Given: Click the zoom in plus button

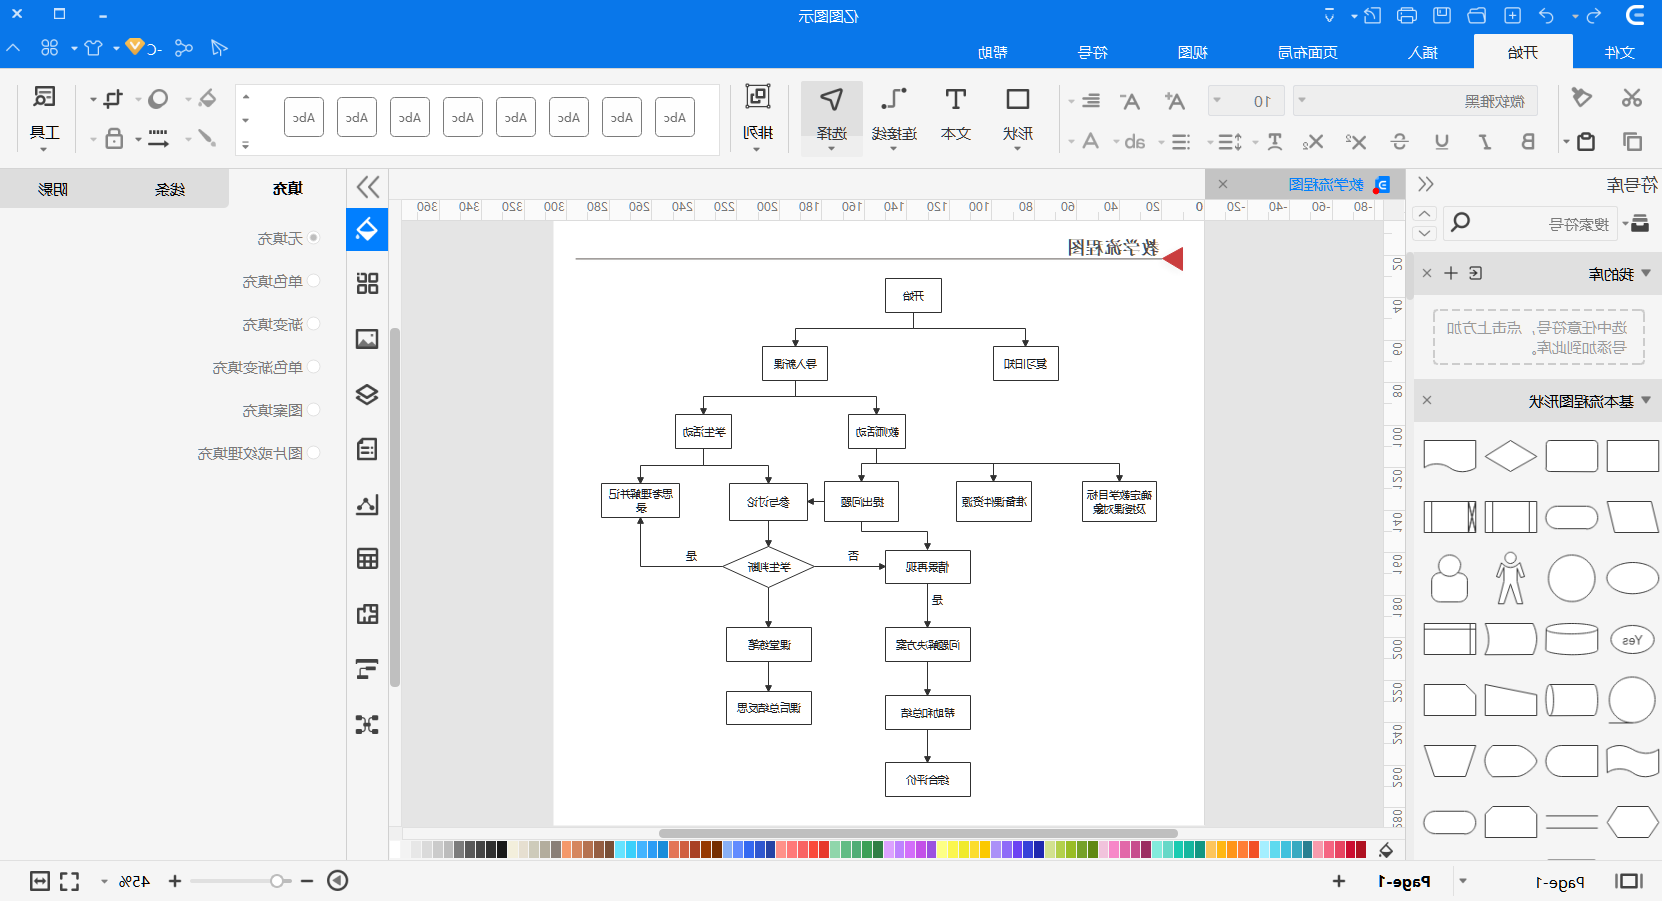Looking at the screenshot, I should 175,881.
